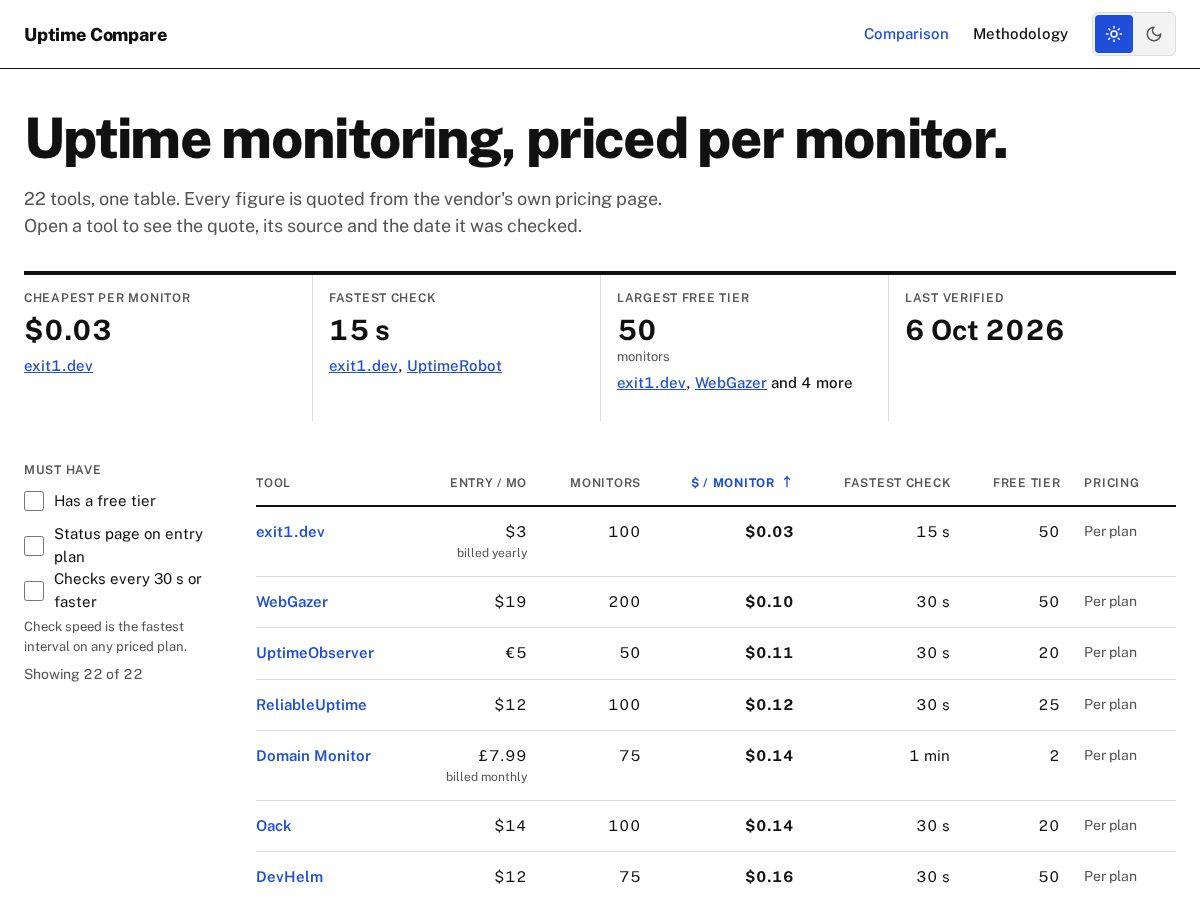The image size is (1200, 900).
Task: Open UptimeRobot link under Fastest check
Action: (454, 366)
